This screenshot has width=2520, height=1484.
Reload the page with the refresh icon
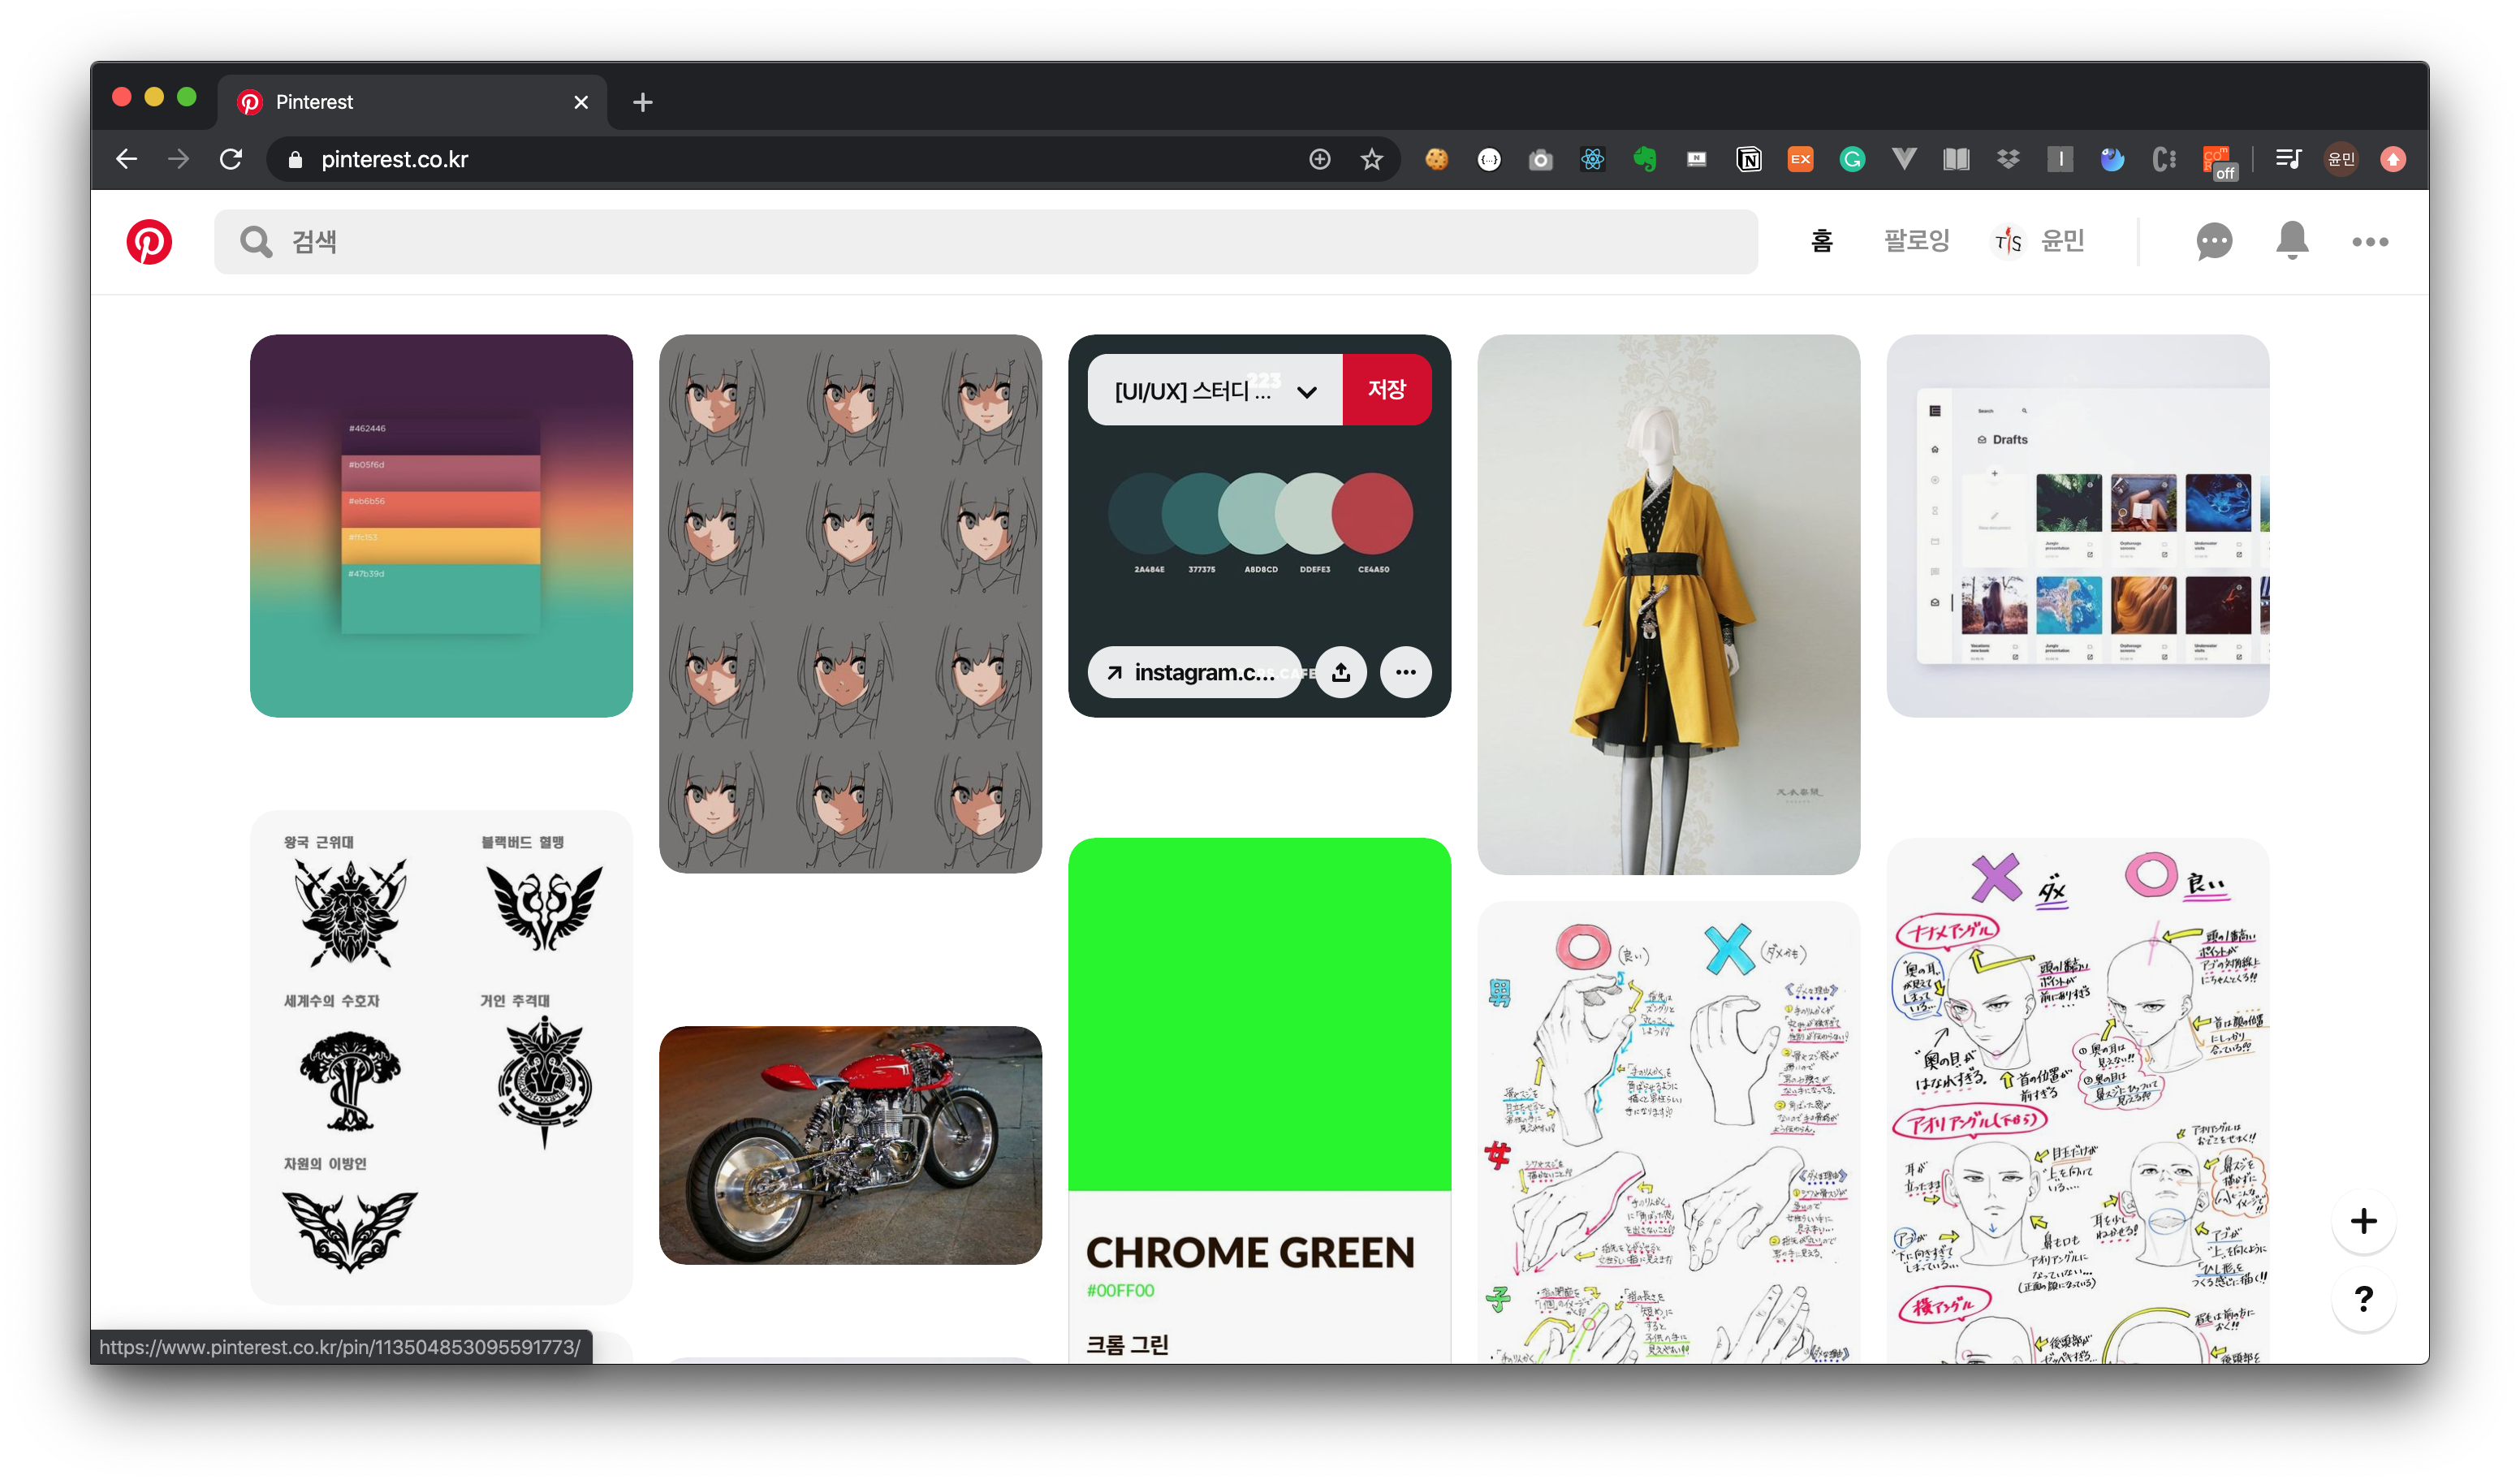coord(231,160)
